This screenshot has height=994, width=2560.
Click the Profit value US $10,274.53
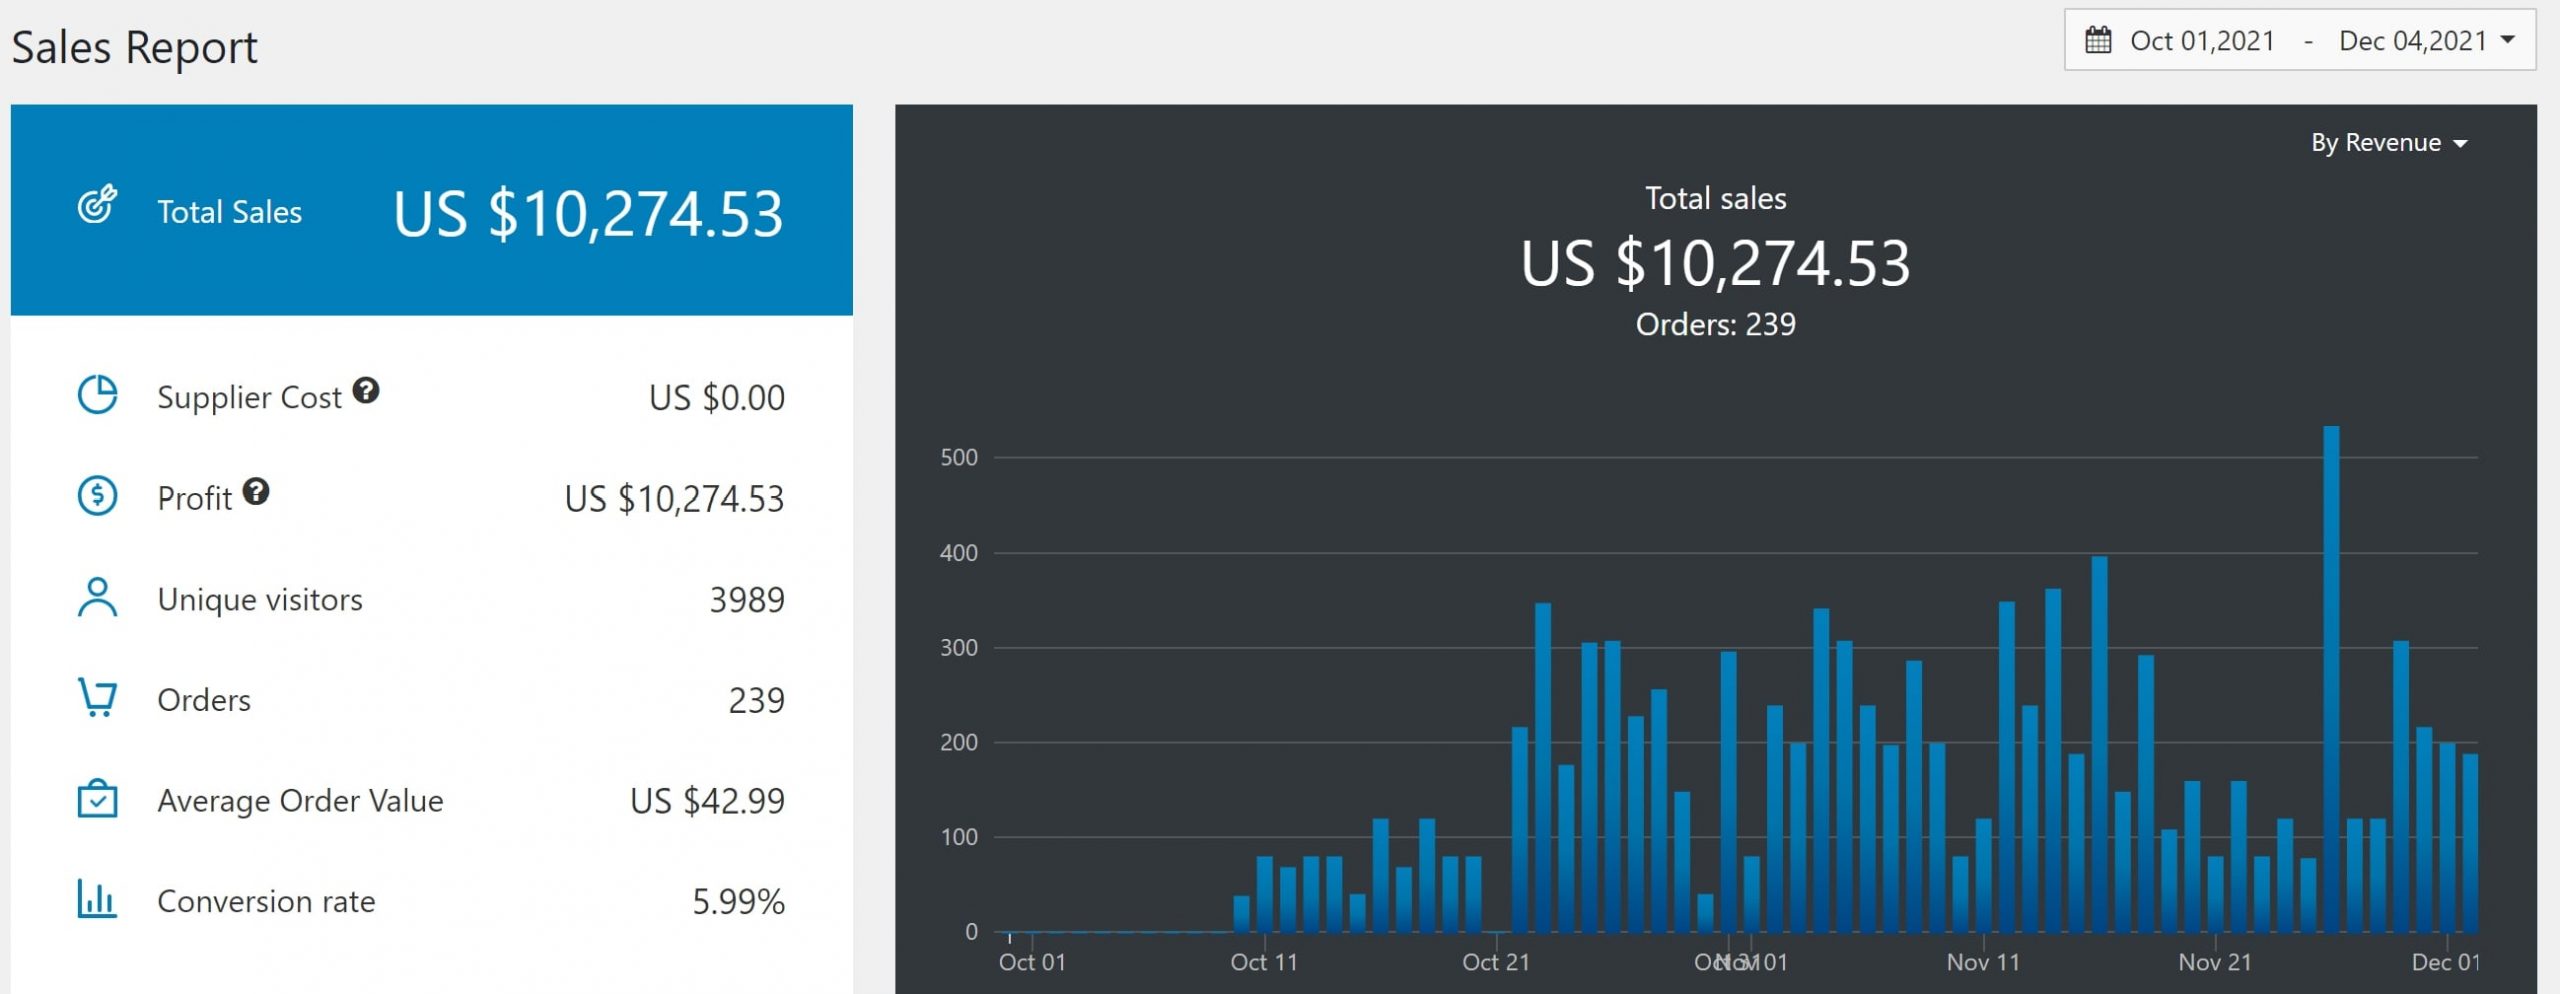(674, 499)
